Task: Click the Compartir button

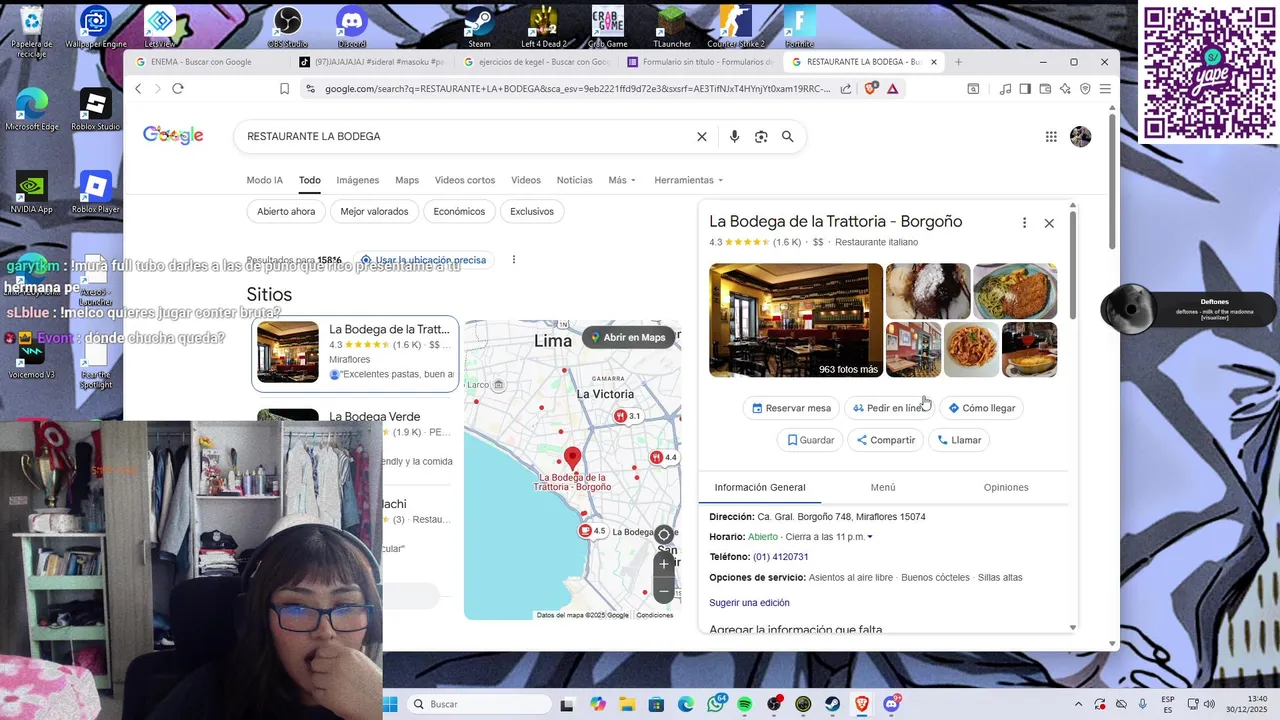Action: tap(885, 440)
